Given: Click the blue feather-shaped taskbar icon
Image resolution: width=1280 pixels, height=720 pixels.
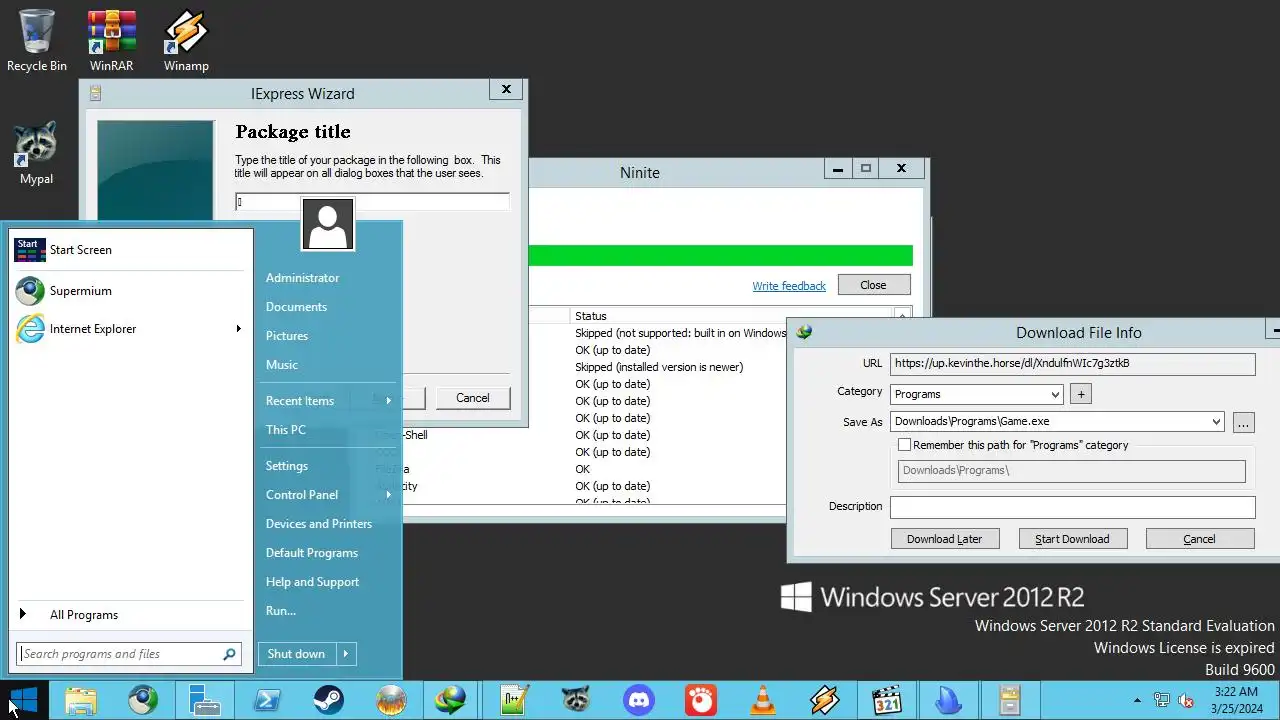Looking at the screenshot, I should (x=949, y=700).
